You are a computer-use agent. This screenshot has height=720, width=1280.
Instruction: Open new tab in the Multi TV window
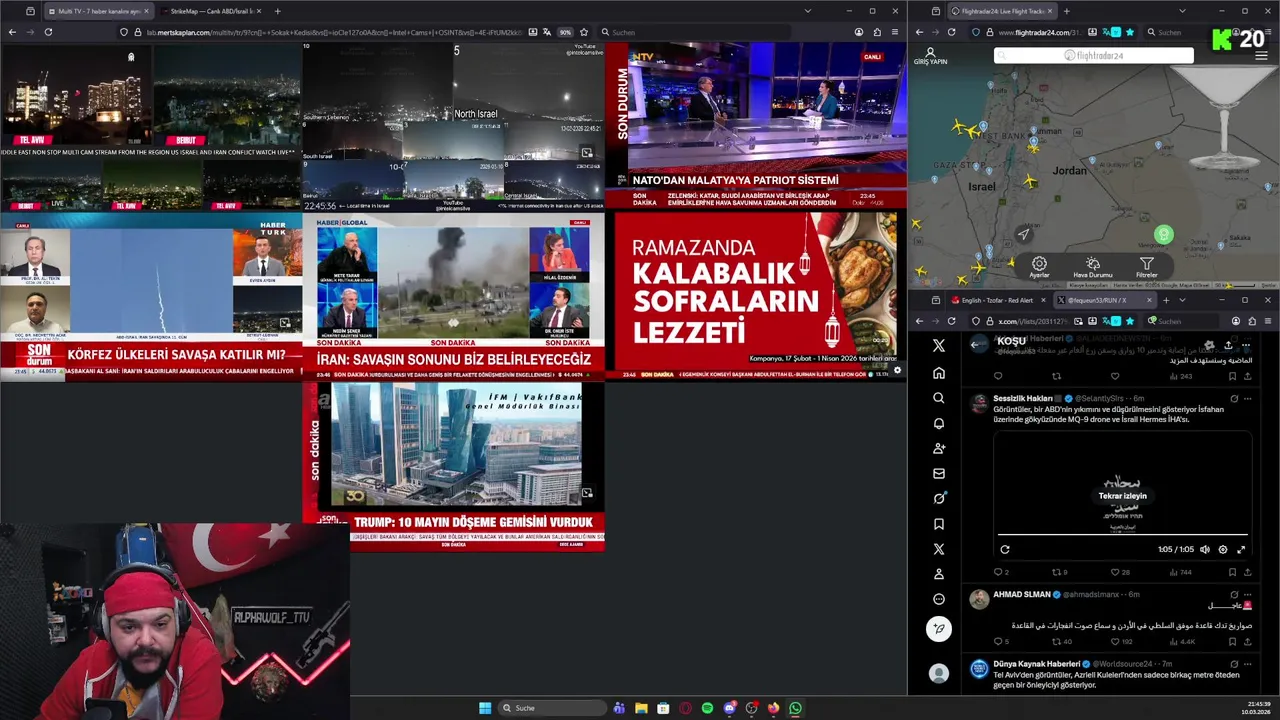[277, 11]
